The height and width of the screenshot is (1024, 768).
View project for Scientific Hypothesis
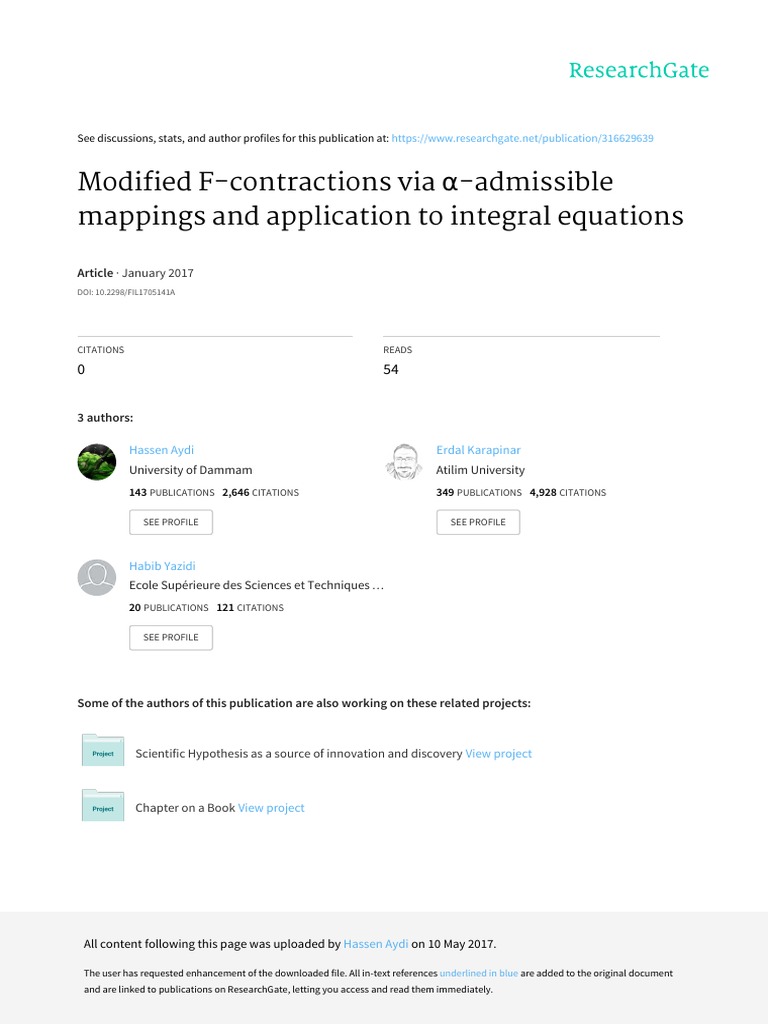pyautogui.click(x=499, y=754)
